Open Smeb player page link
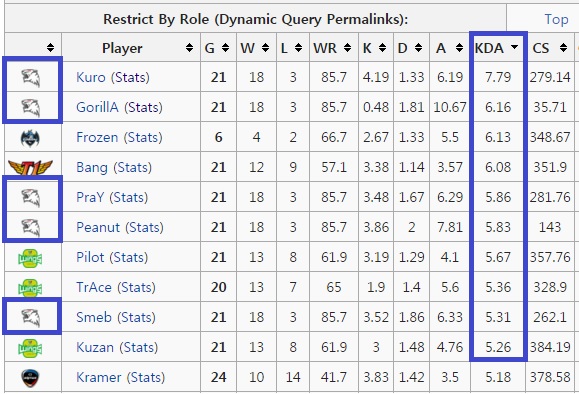579x394 pixels. pos(94,317)
